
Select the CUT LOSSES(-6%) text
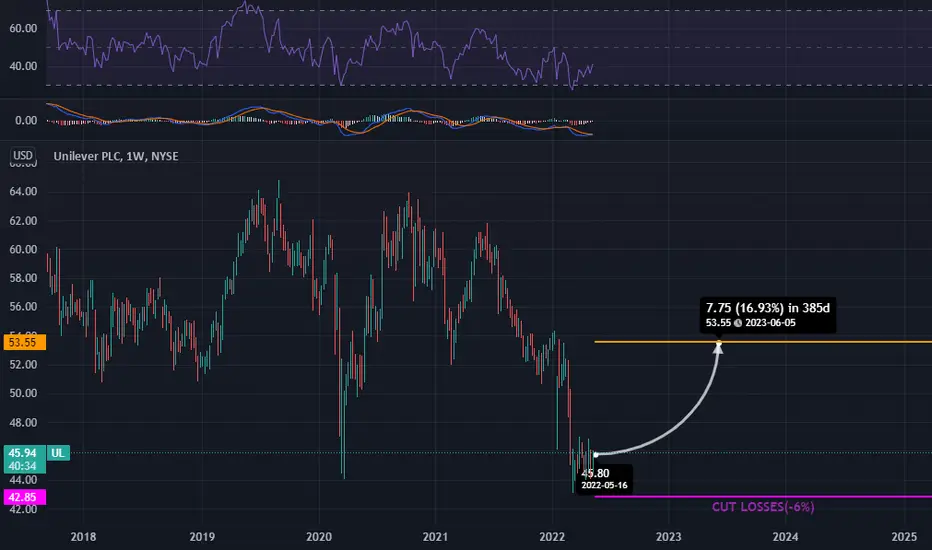pyautogui.click(x=763, y=507)
